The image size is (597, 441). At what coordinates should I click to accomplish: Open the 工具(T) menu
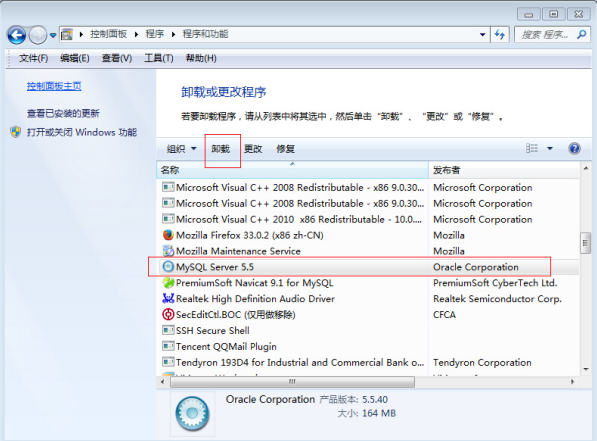pyautogui.click(x=159, y=58)
